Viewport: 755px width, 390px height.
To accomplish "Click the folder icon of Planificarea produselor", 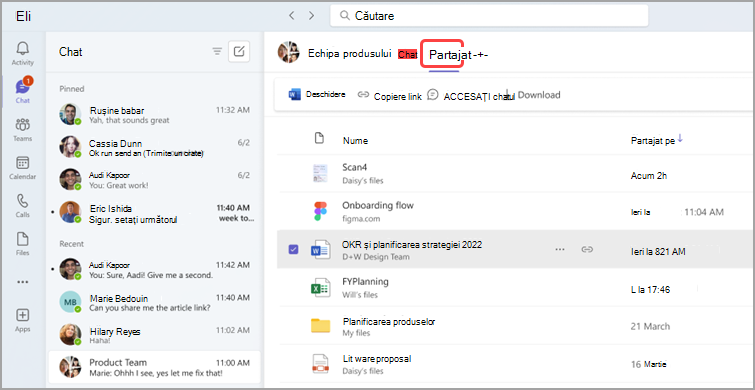I will pyautogui.click(x=320, y=326).
